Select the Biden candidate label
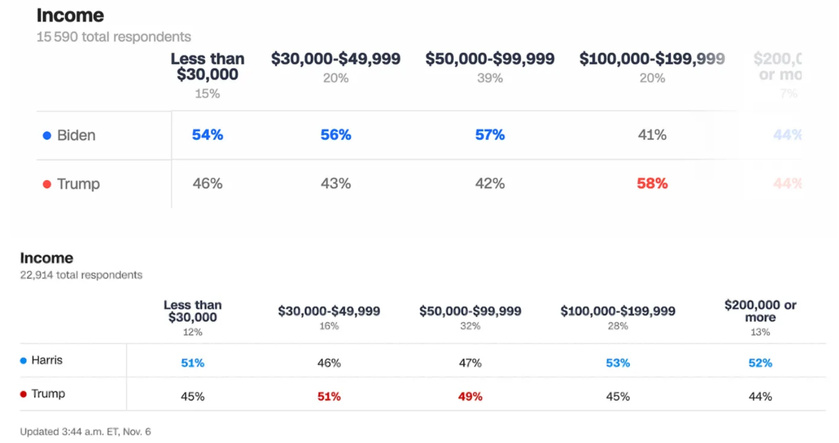 (76, 135)
